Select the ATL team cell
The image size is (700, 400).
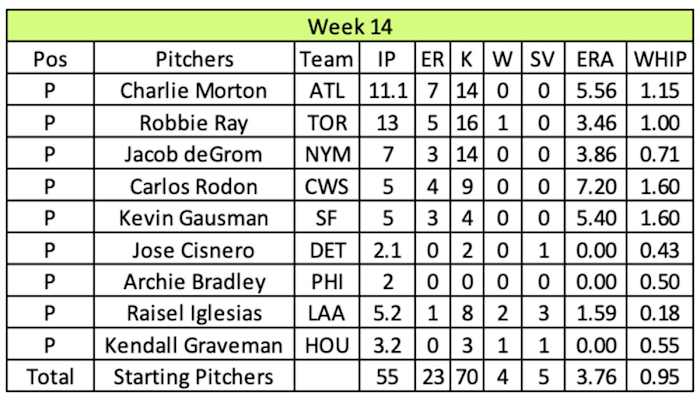[327, 91]
